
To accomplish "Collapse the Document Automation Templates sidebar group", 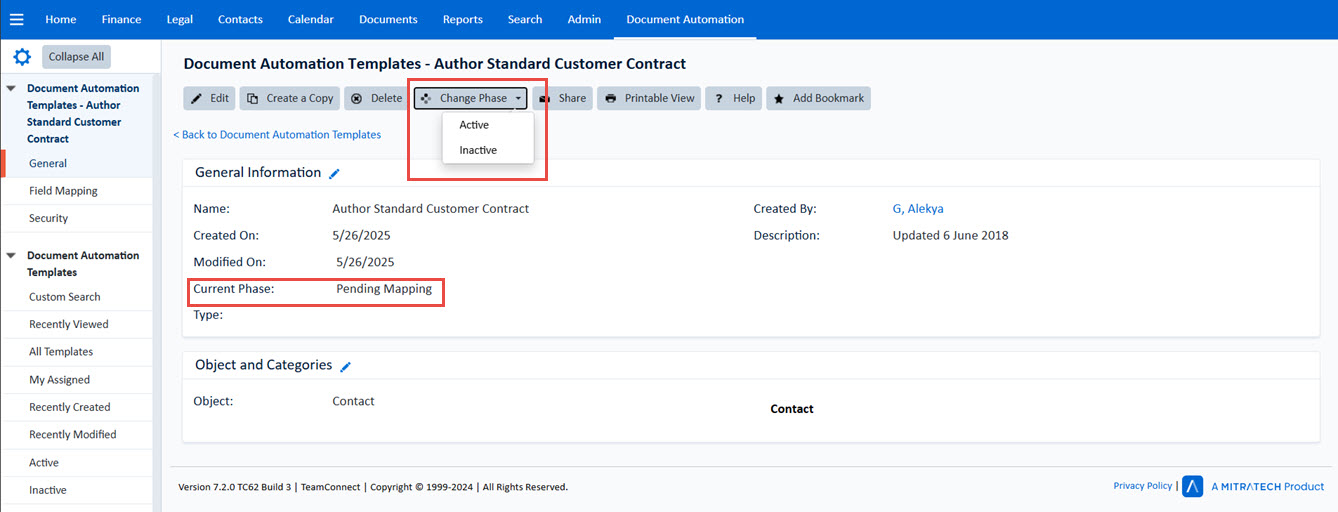I will coord(11,256).
